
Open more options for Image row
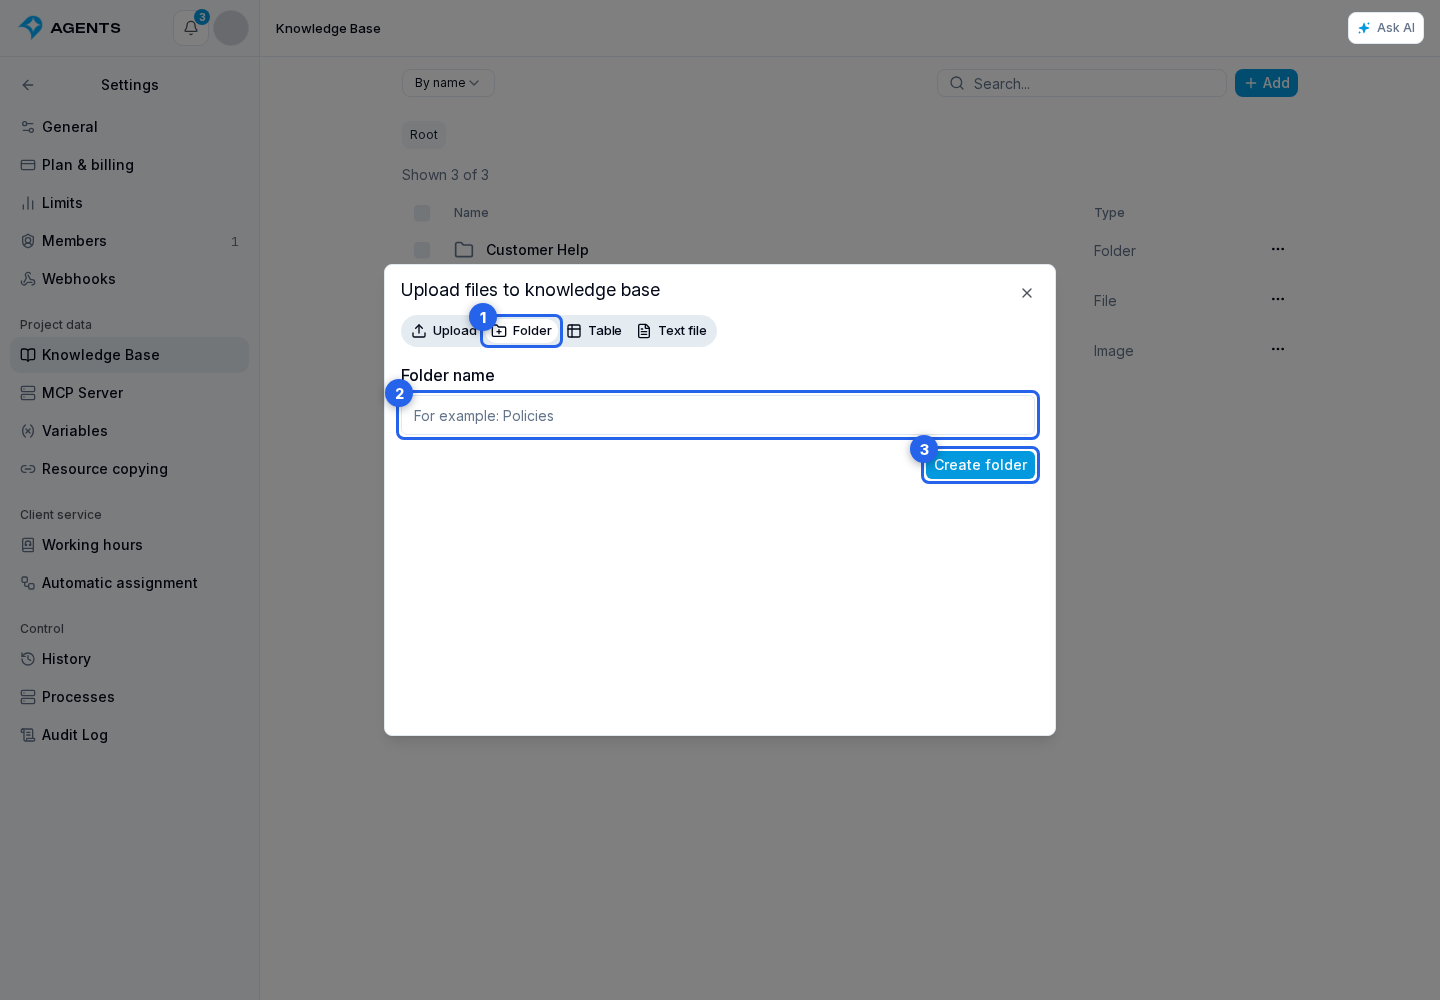1278,349
